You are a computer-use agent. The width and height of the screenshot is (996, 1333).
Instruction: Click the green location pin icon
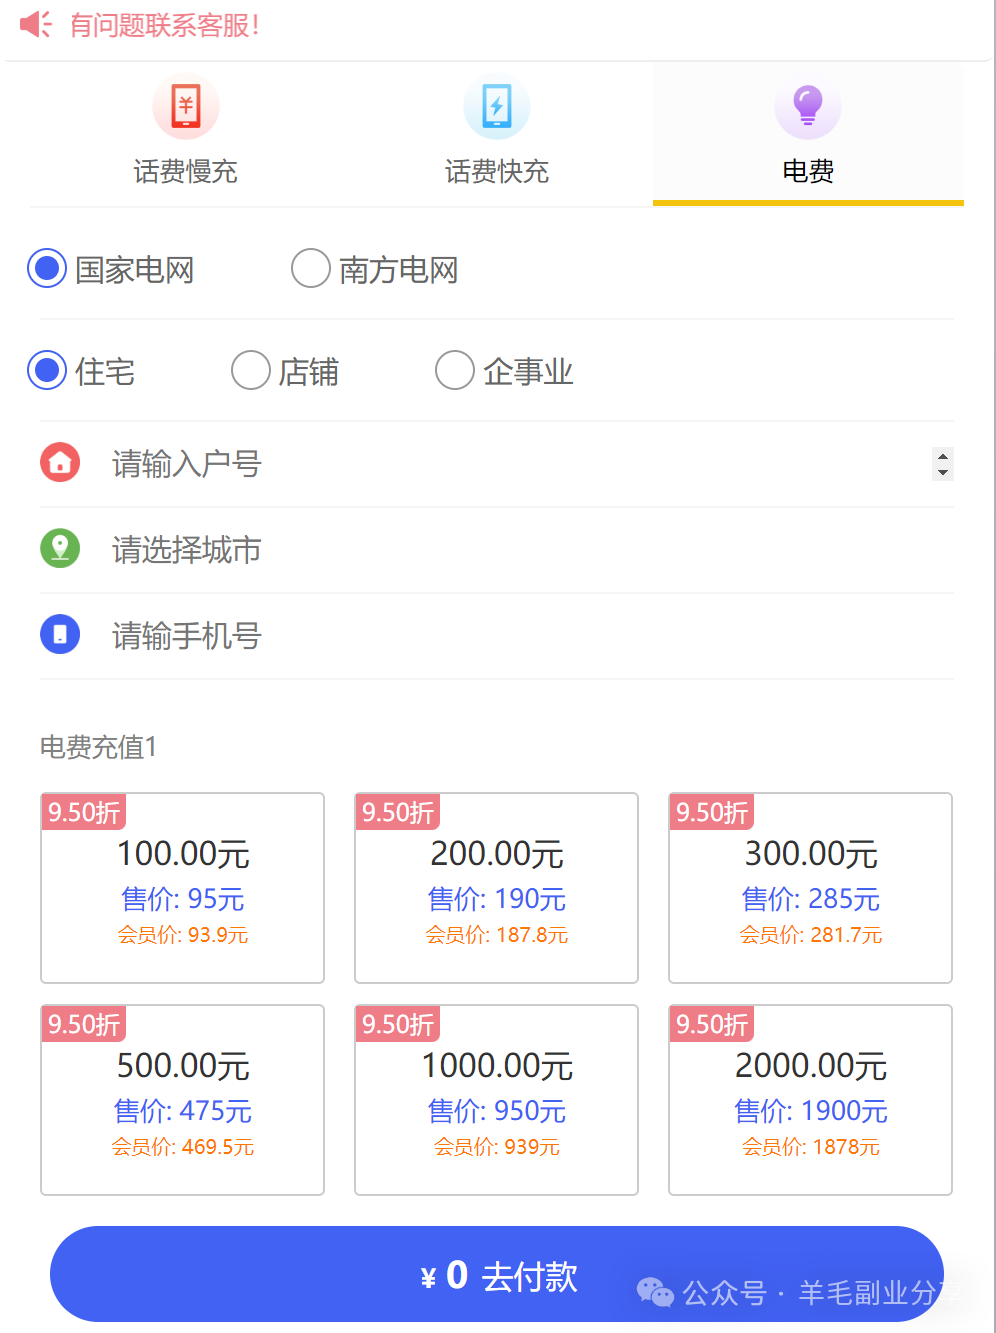60,549
